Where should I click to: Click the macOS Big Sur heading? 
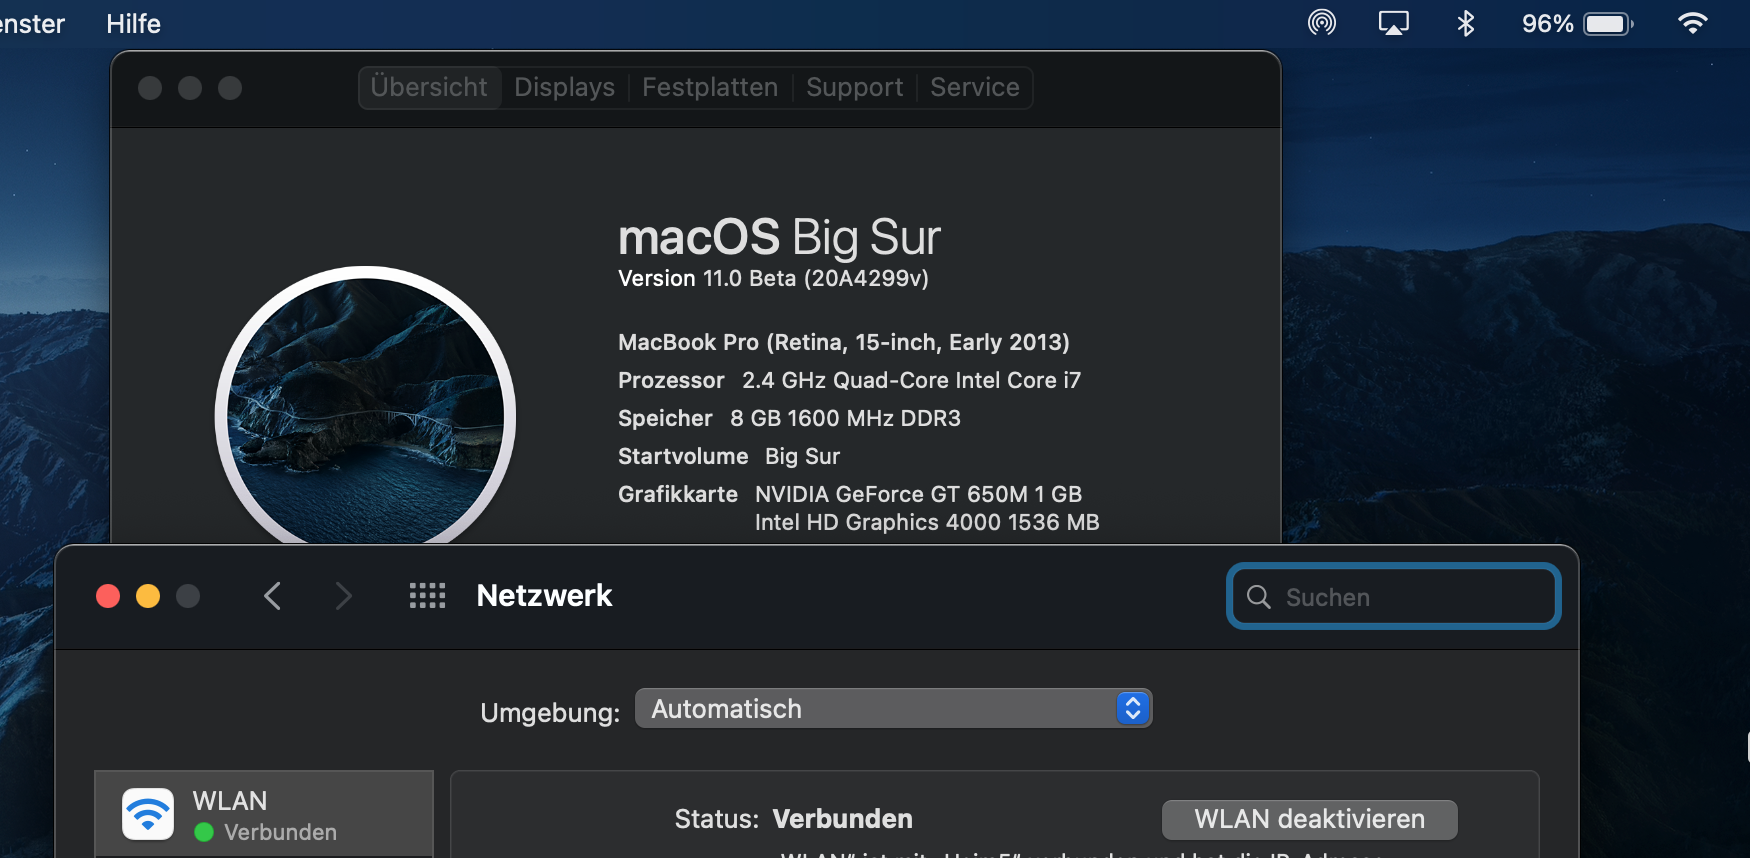[779, 237]
